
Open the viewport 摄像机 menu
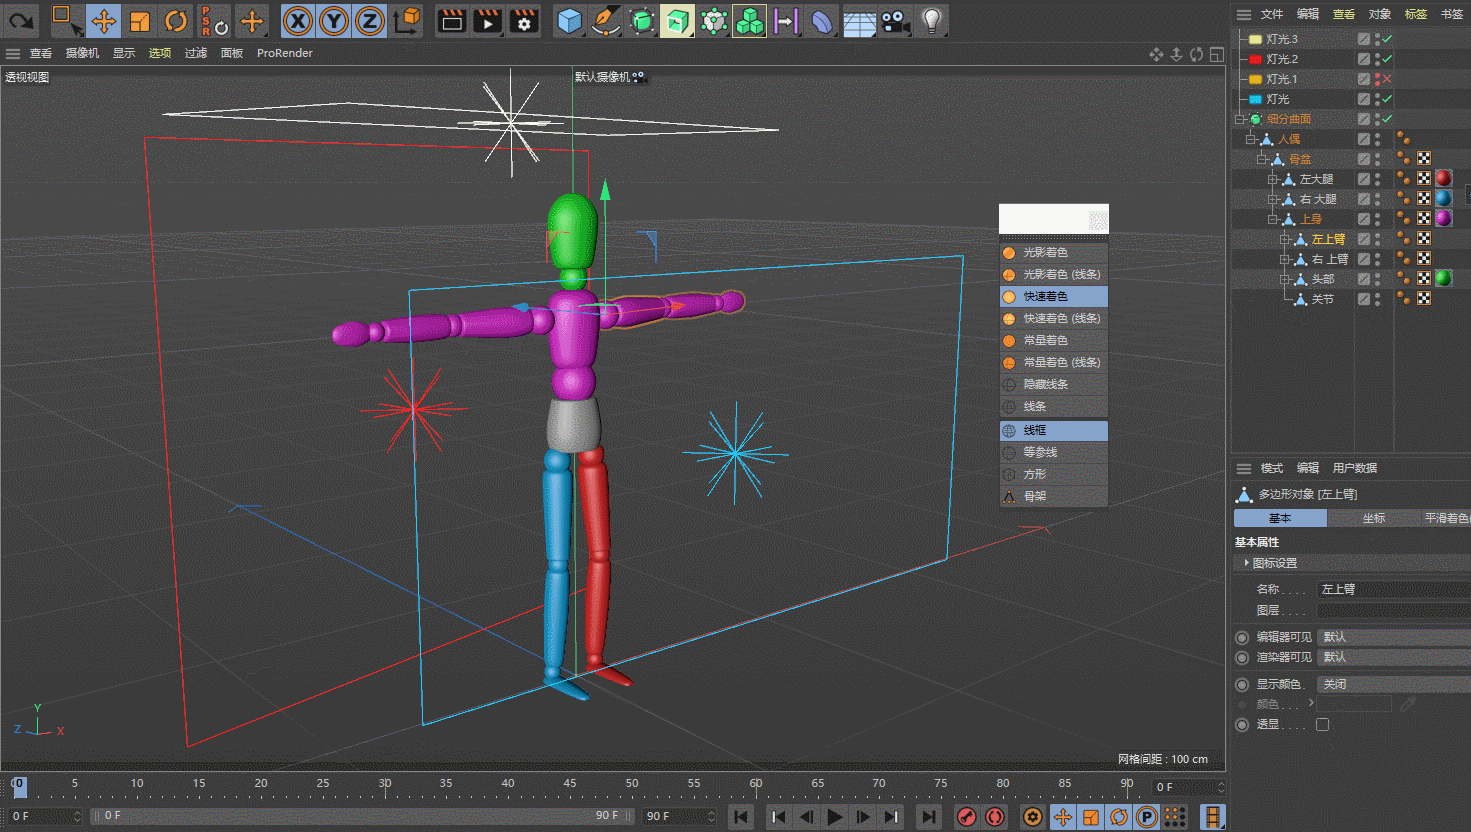tap(82, 53)
